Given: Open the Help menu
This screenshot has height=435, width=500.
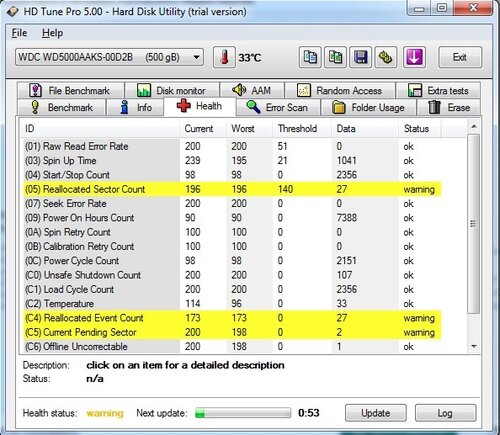Looking at the screenshot, I should pyautogui.click(x=52, y=33).
